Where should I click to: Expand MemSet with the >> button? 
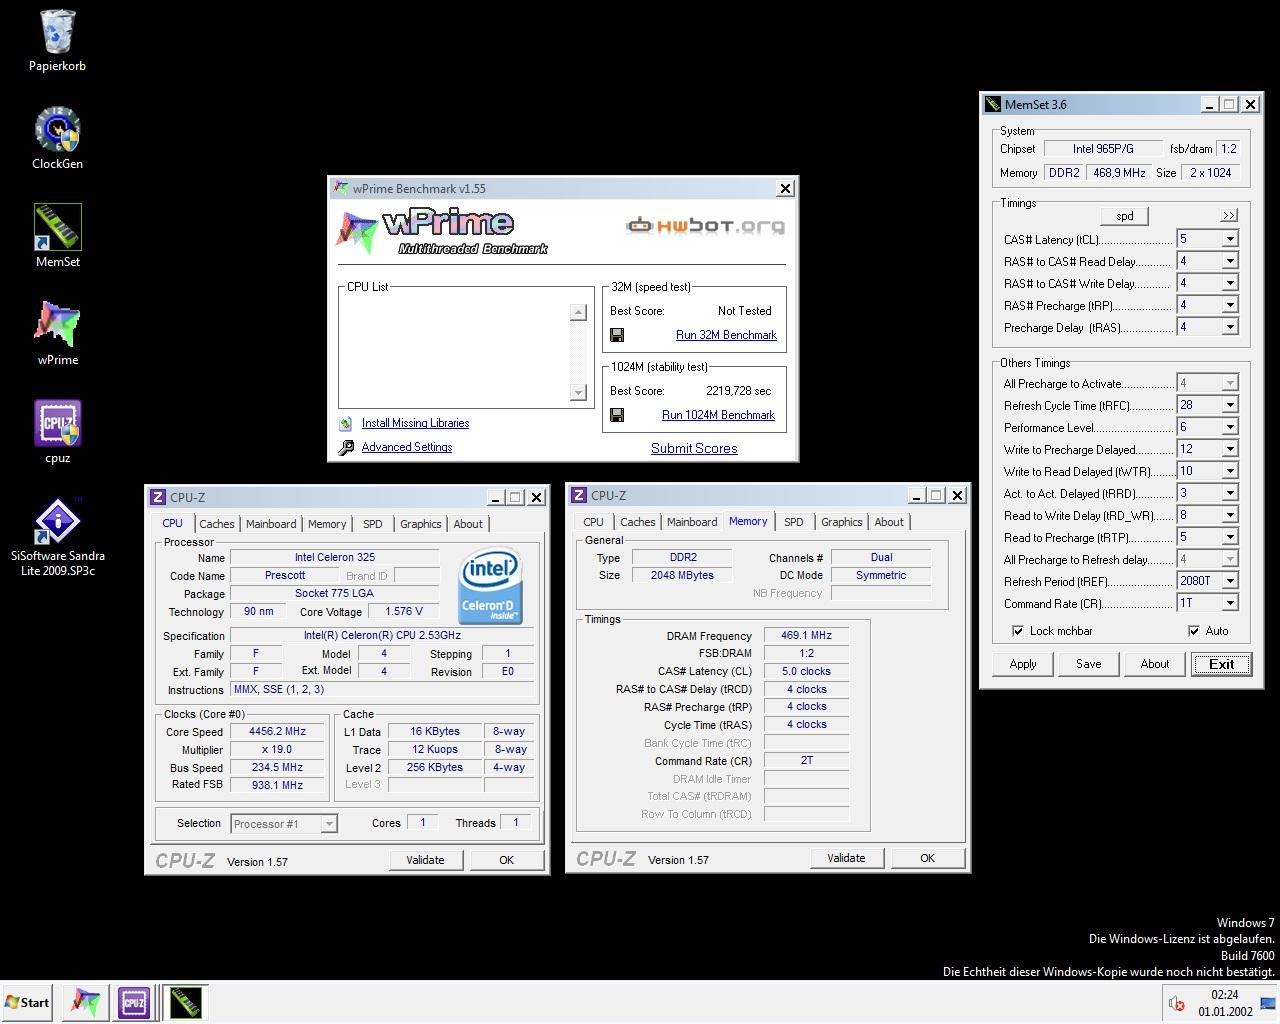[1229, 215]
